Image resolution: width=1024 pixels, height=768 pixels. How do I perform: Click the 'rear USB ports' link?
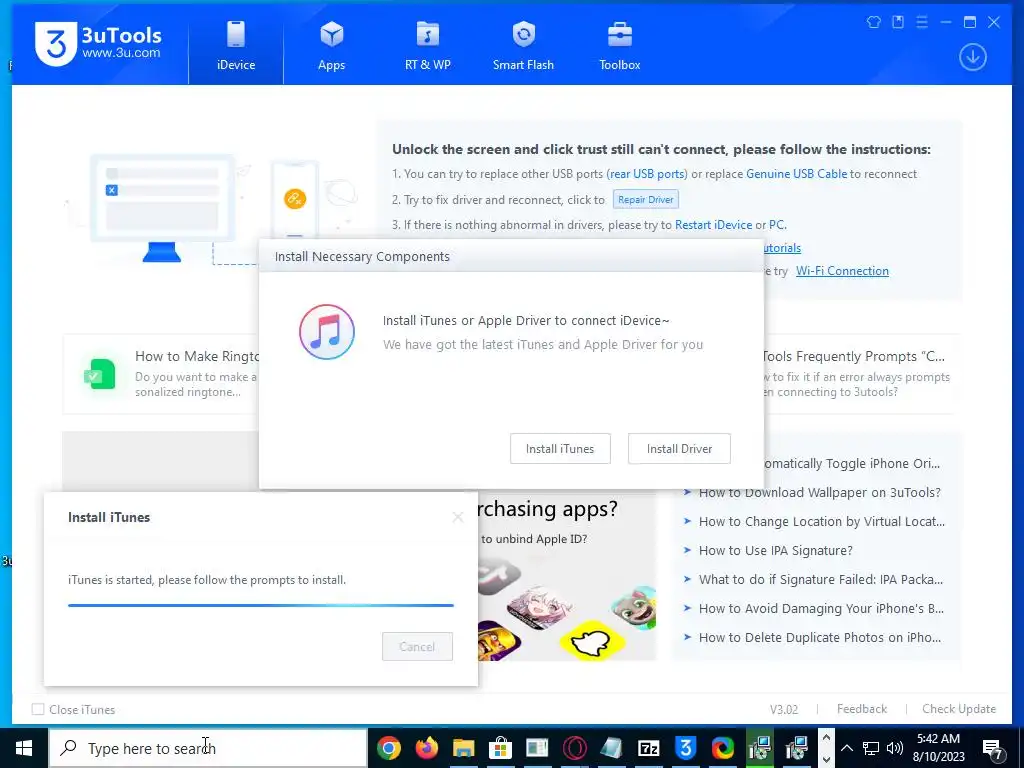(647, 174)
